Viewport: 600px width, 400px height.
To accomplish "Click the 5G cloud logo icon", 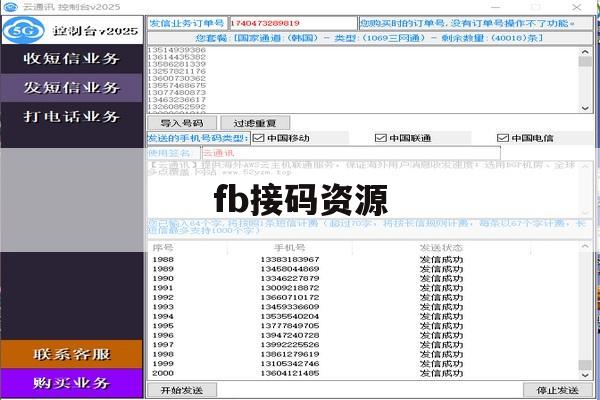I will (24, 30).
